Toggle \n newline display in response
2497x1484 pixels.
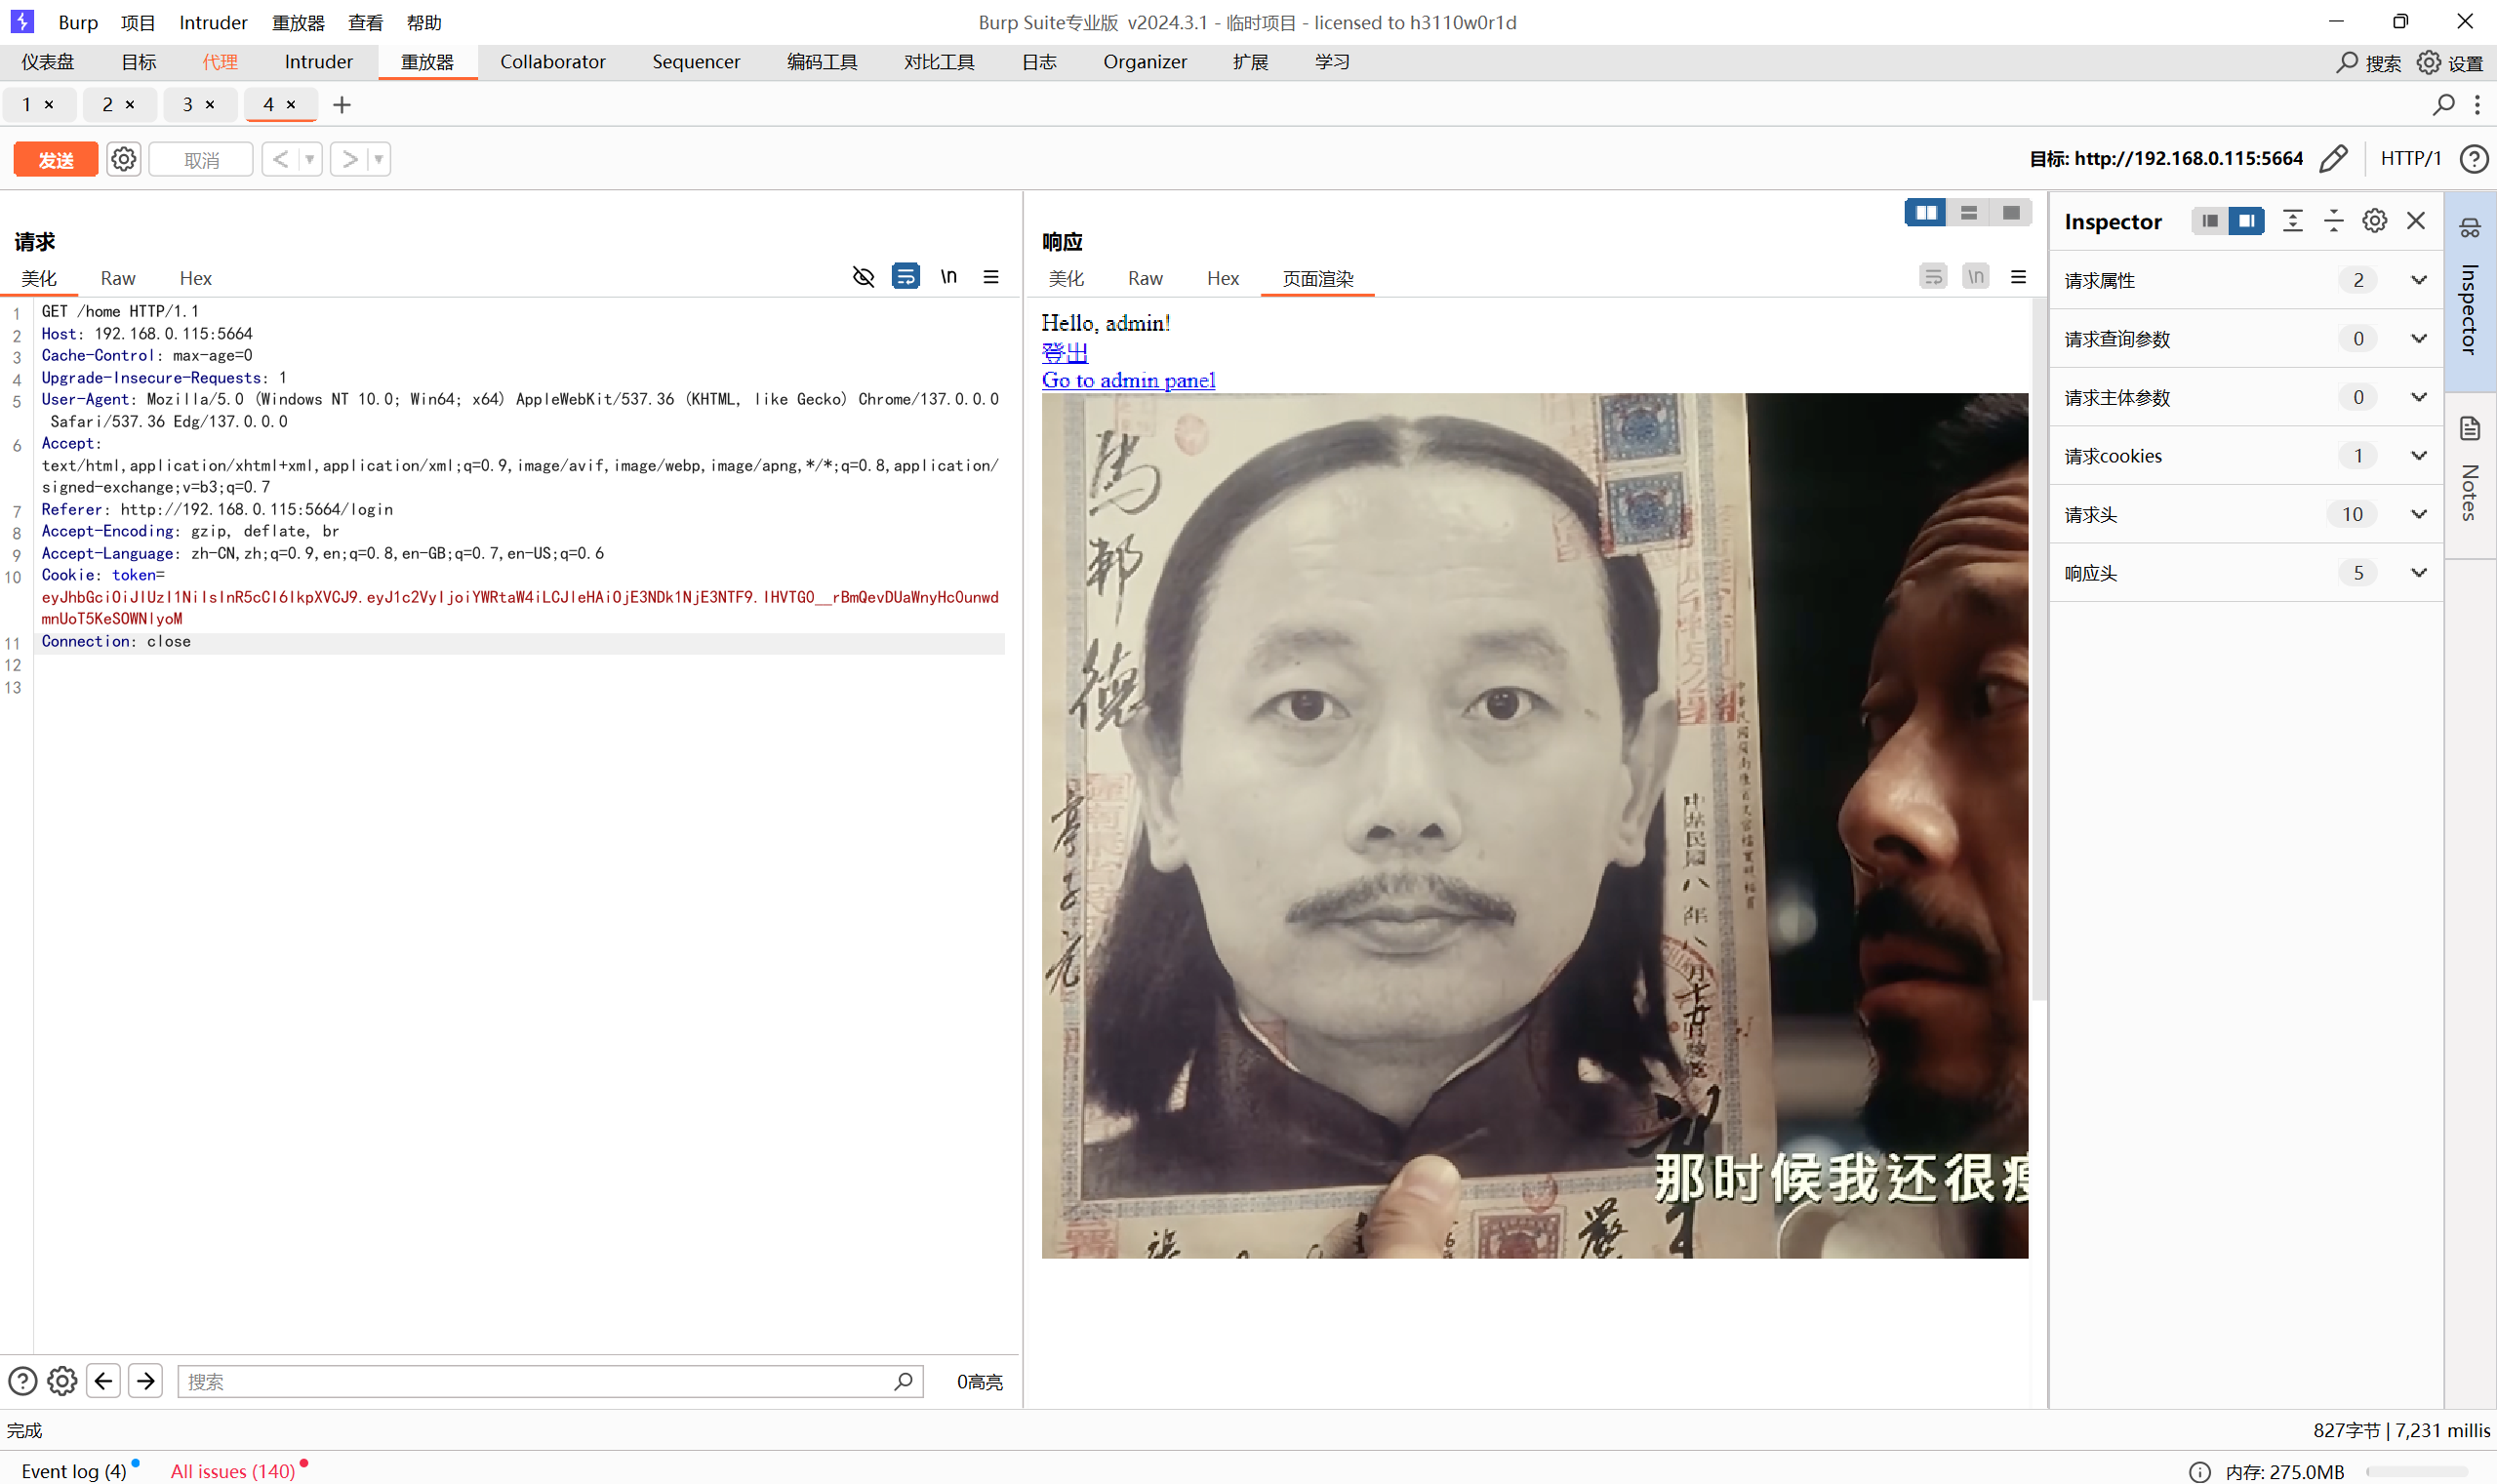coord(1975,277)
